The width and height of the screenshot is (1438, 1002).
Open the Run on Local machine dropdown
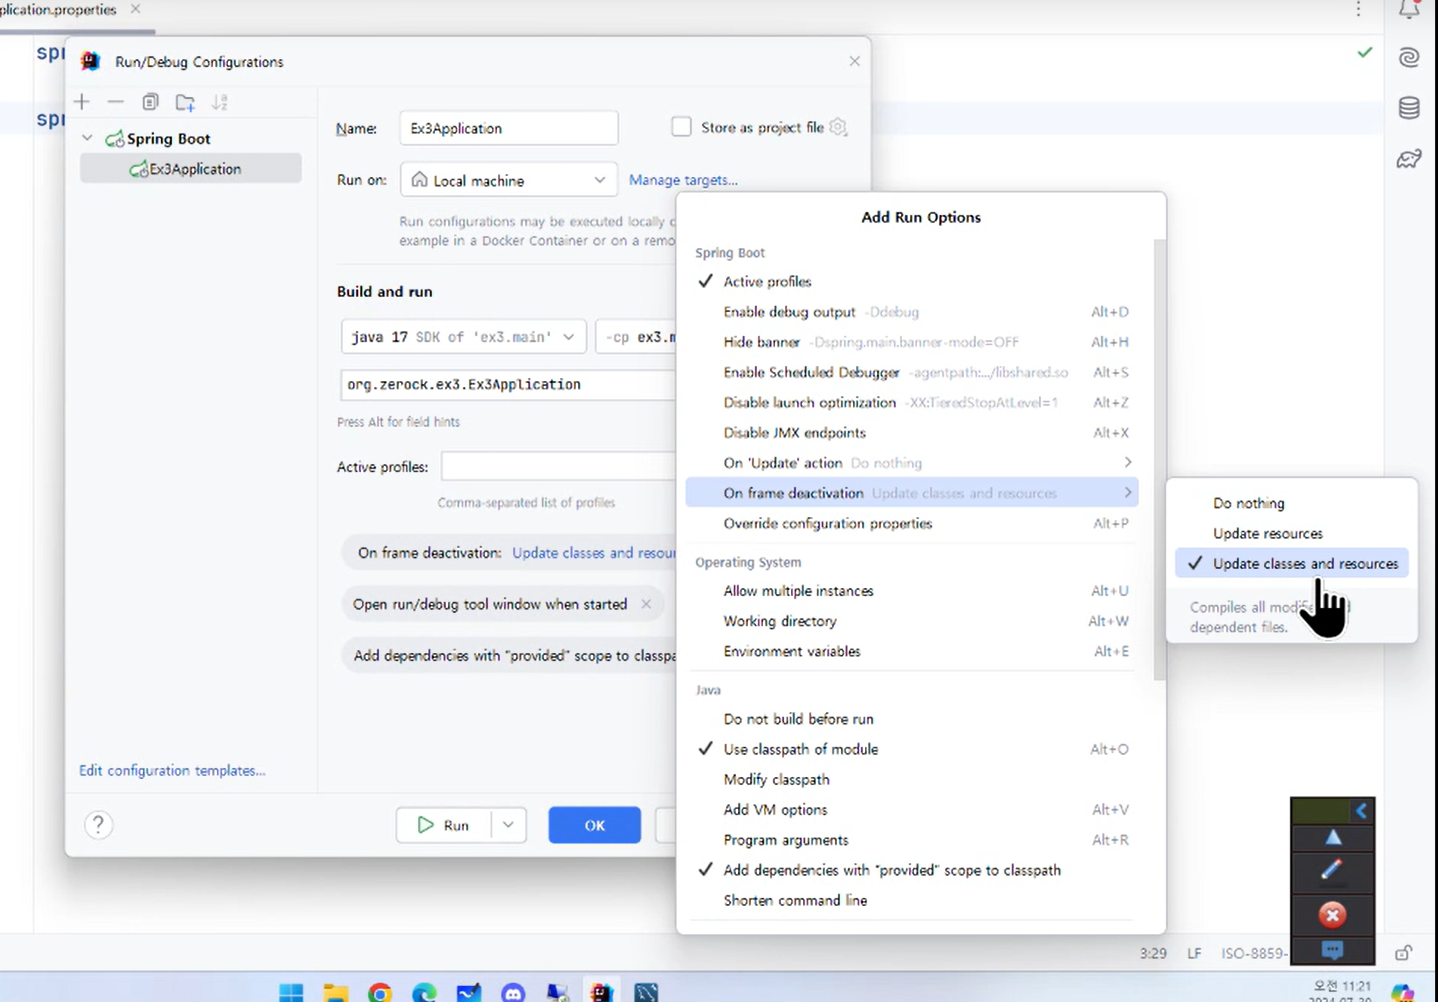pos(509,180)
